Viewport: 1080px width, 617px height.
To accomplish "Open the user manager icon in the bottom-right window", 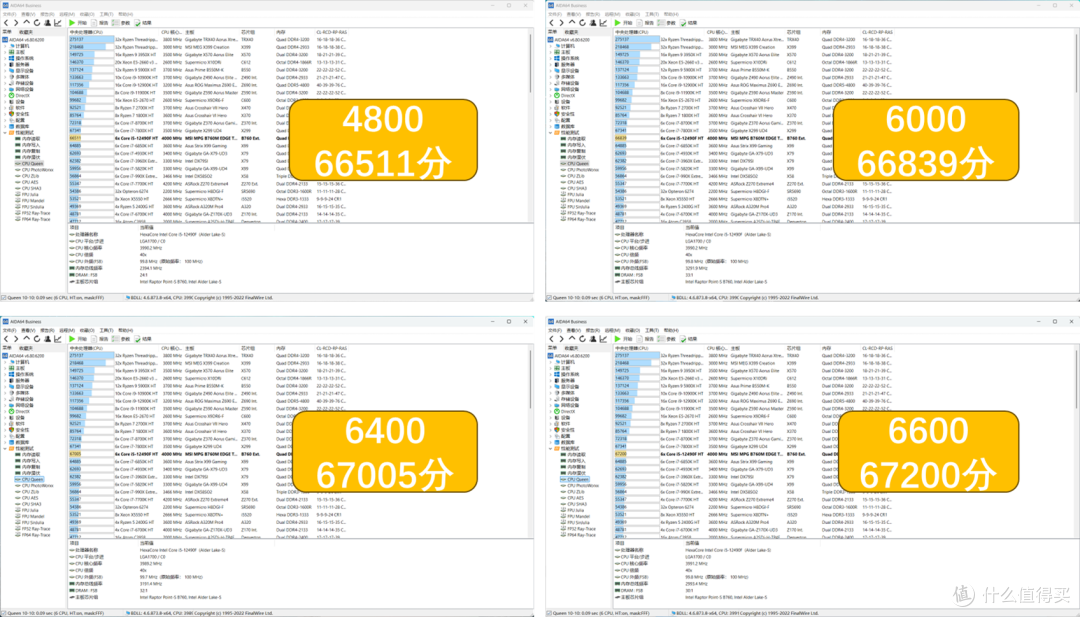I will (x=593, y=339).
